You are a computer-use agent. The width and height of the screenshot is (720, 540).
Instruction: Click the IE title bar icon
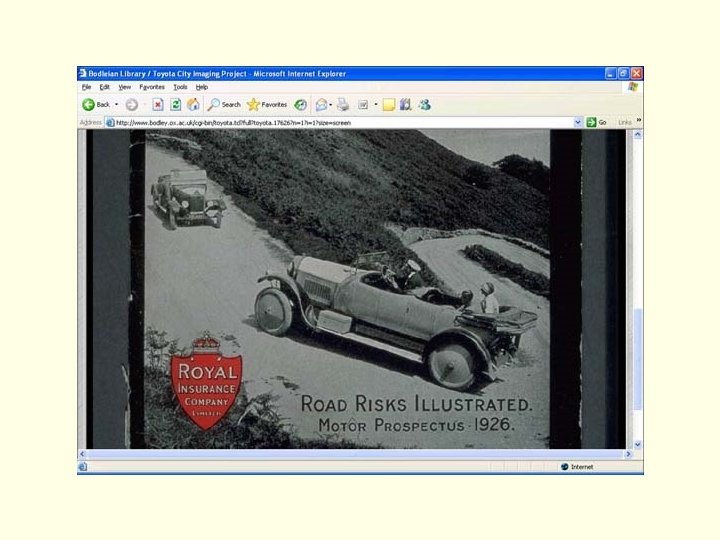click(83, 73)
